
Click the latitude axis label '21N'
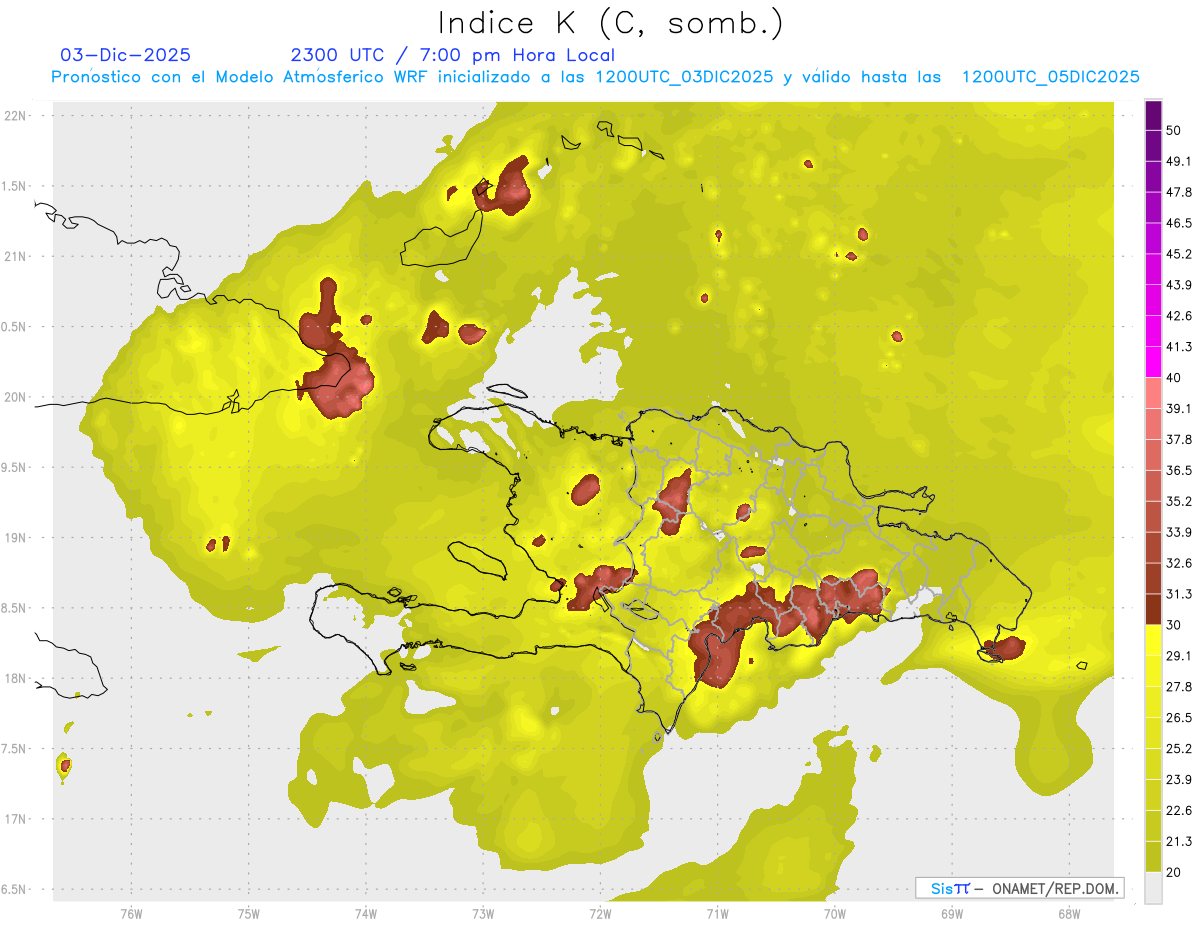click(x=14, y=256)
